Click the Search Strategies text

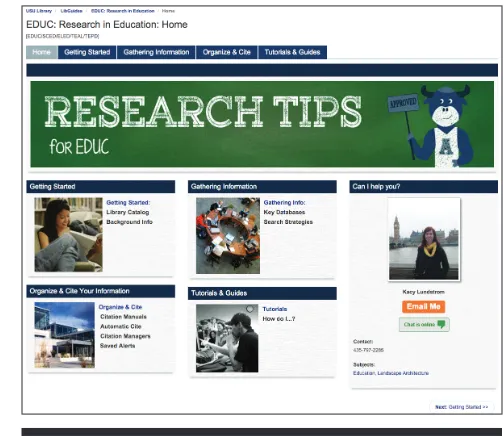(x=288, y=222)
